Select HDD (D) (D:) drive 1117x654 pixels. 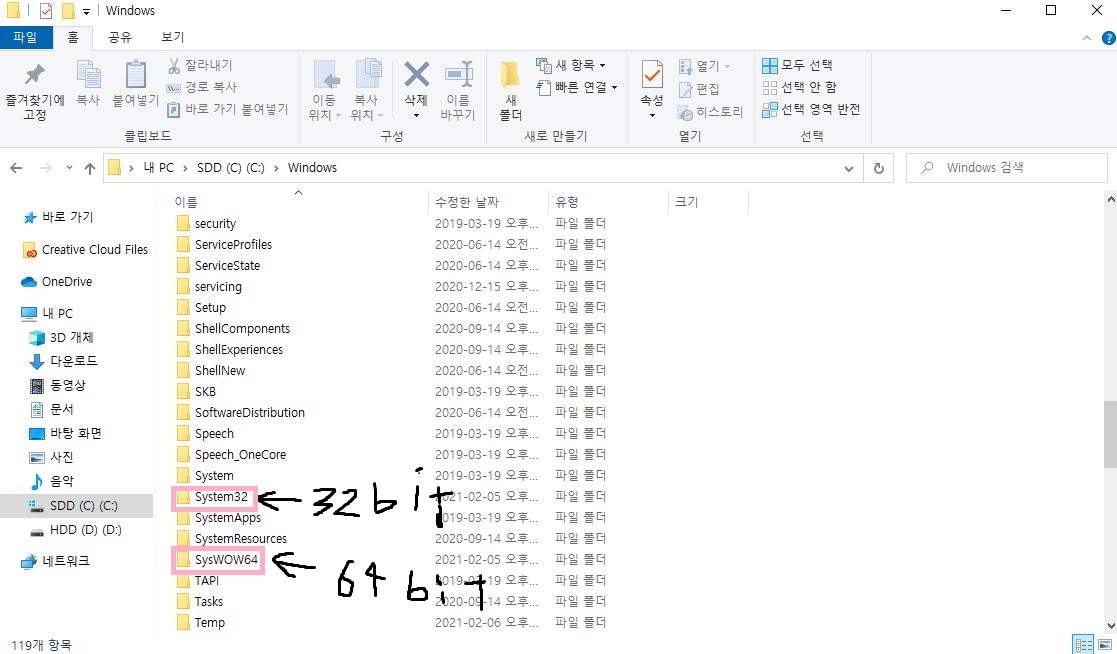tap(85, 530)
